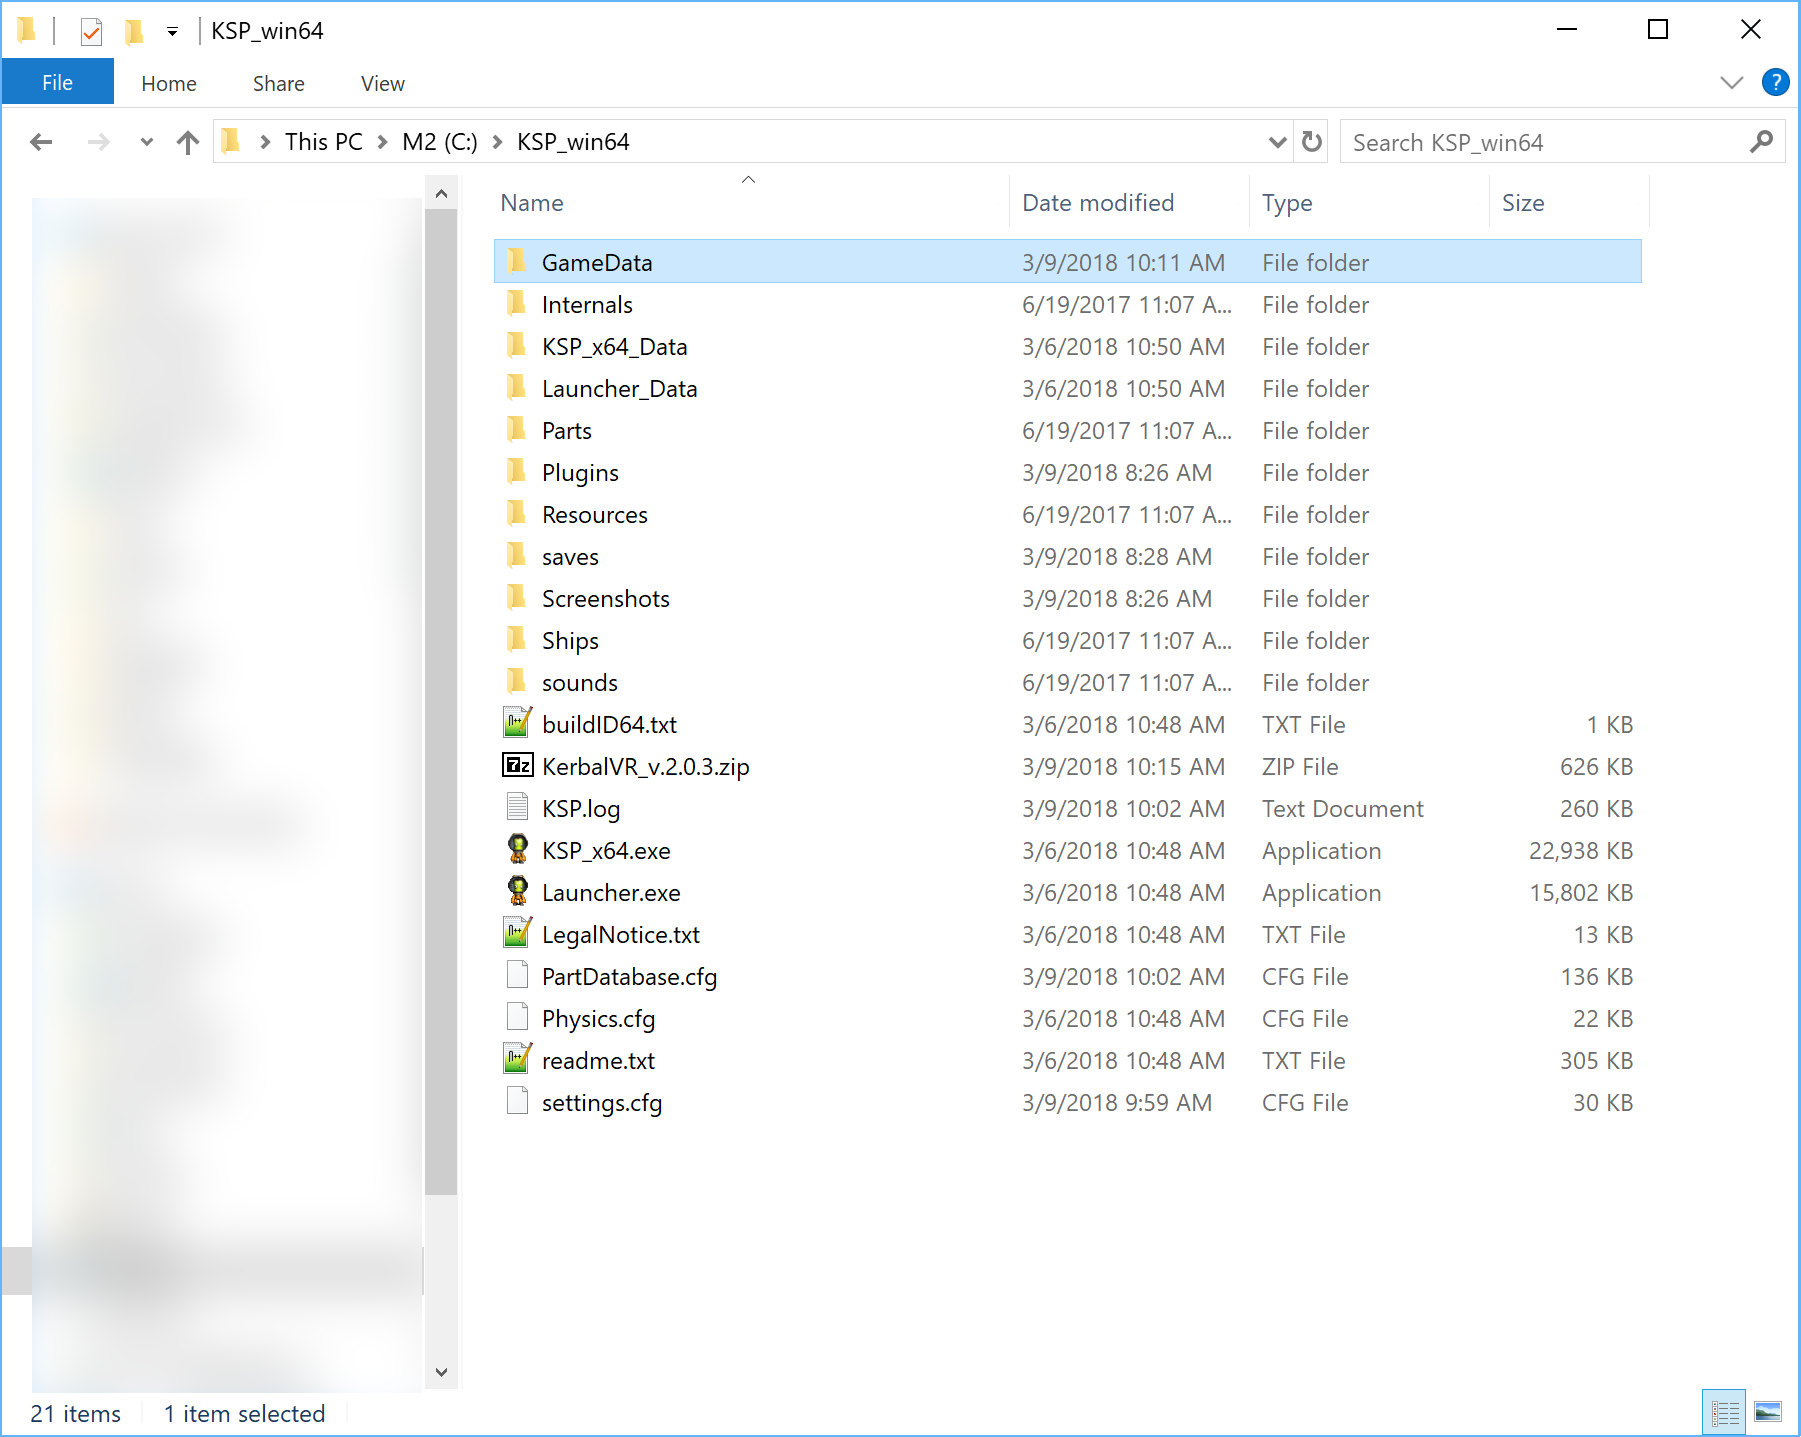Click the LegalNotice.txt file icon
1801x1437 pixels.
tap(517, 933)
